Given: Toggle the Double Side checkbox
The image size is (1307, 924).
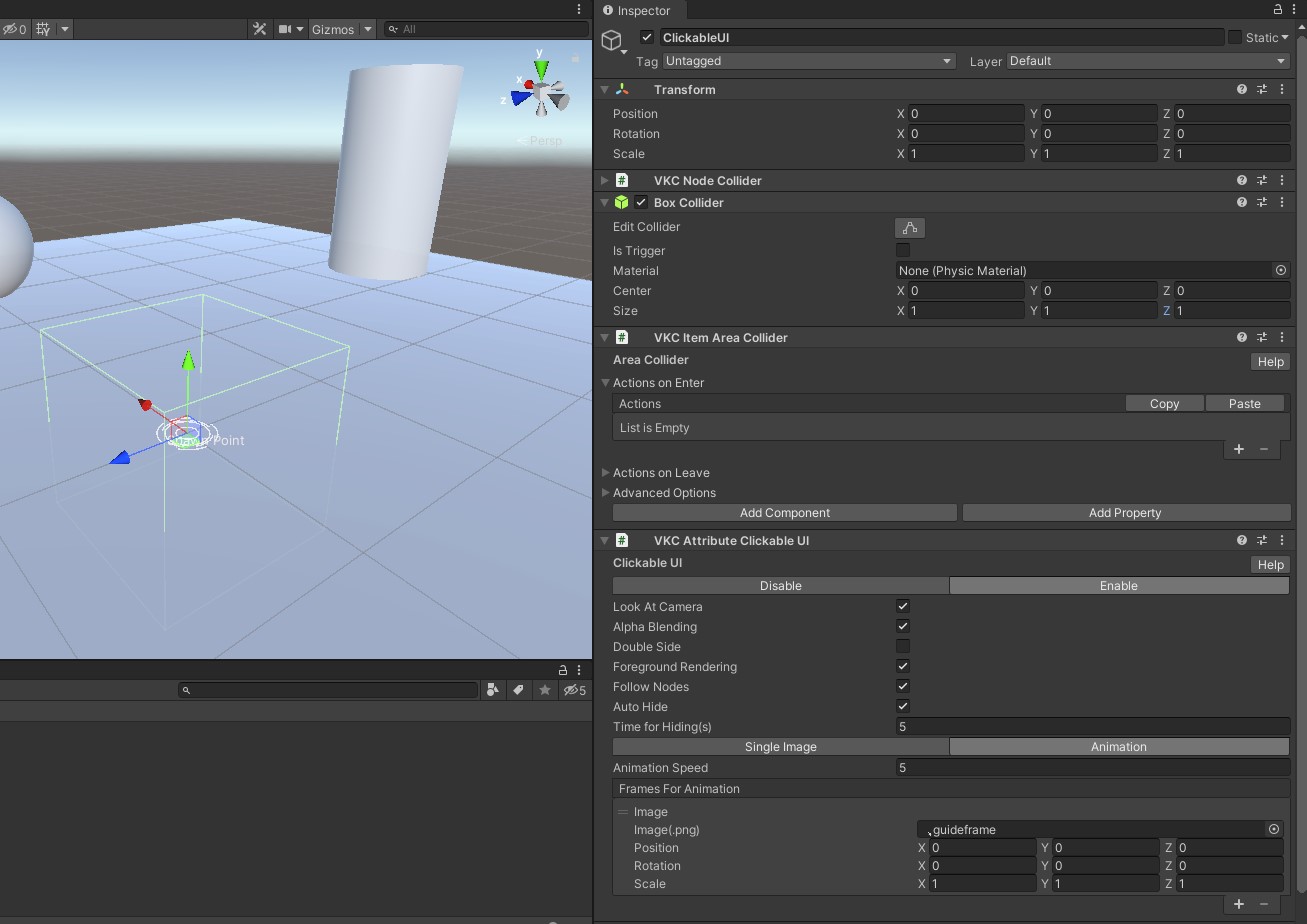Looking at the screenshot, I should (x=903, y=647).
